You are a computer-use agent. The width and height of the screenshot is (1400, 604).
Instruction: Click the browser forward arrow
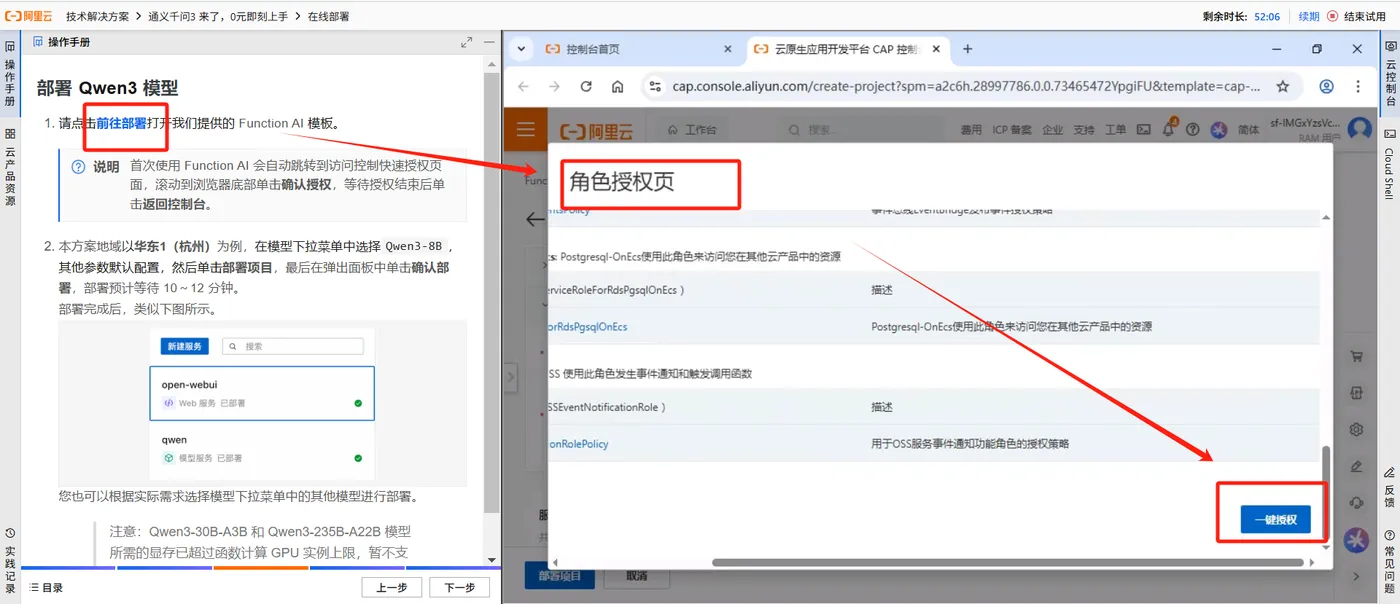tap(554, 87)
